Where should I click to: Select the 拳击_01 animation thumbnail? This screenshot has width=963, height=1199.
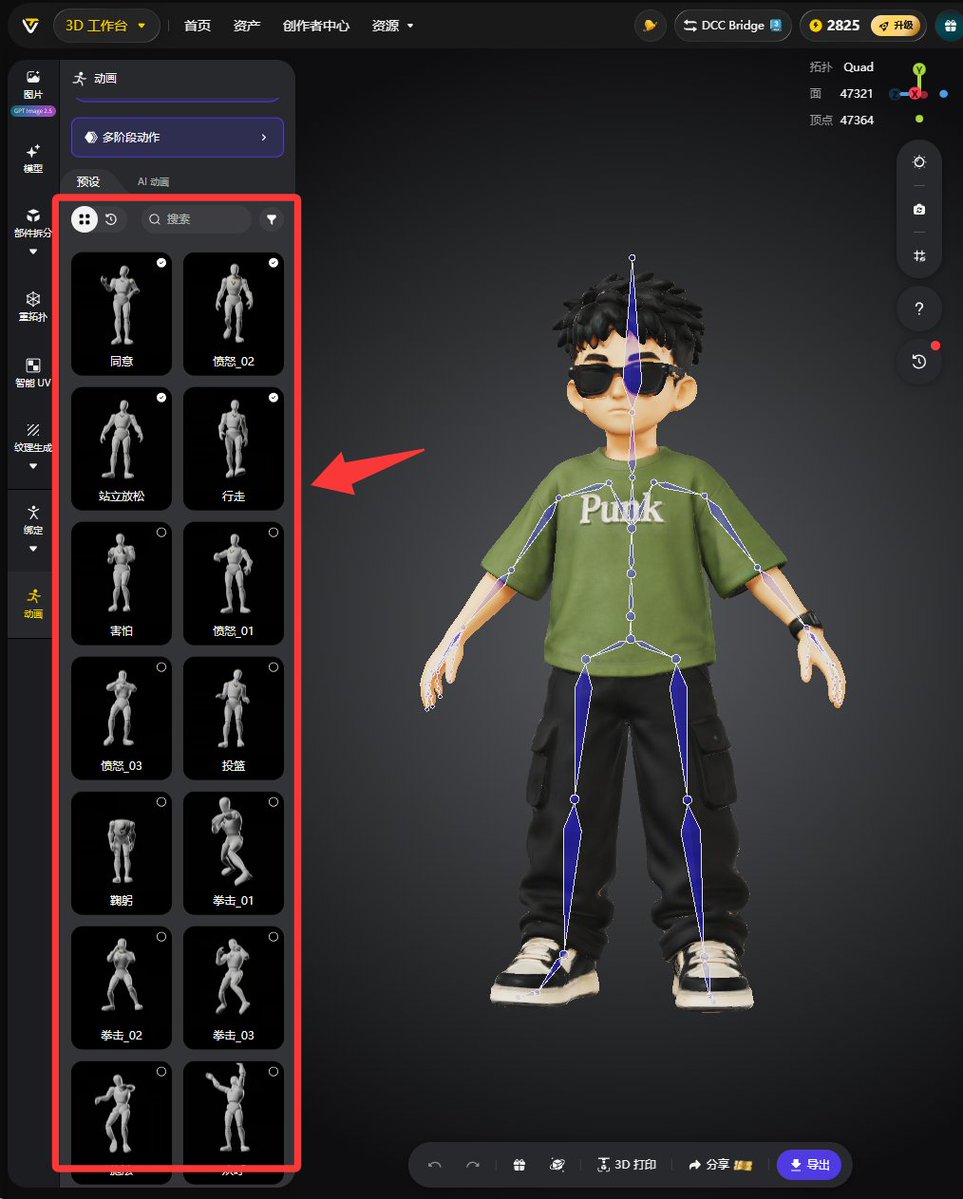(233, 853)
